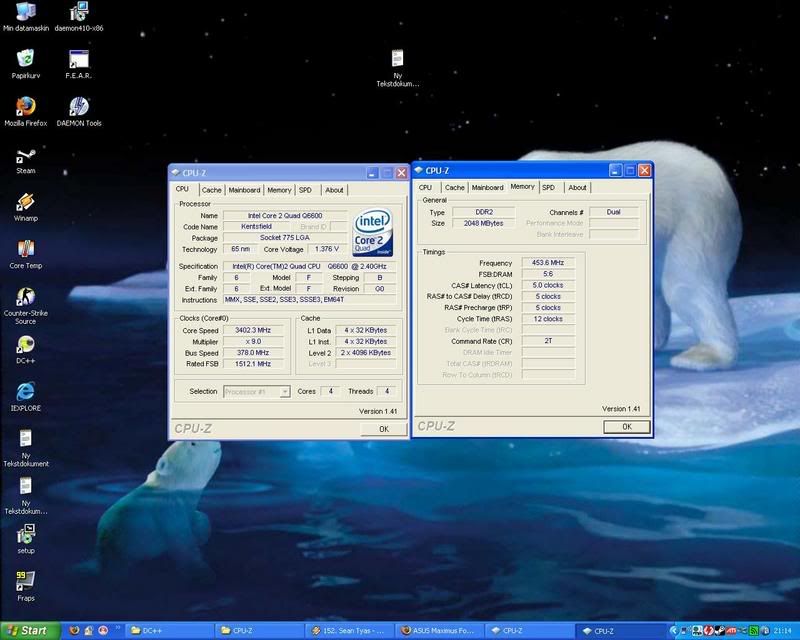This screenshot has height=640, width=800.
Task: Click the memory Size value 2048 MBytes
Action: tap(484, 223)
